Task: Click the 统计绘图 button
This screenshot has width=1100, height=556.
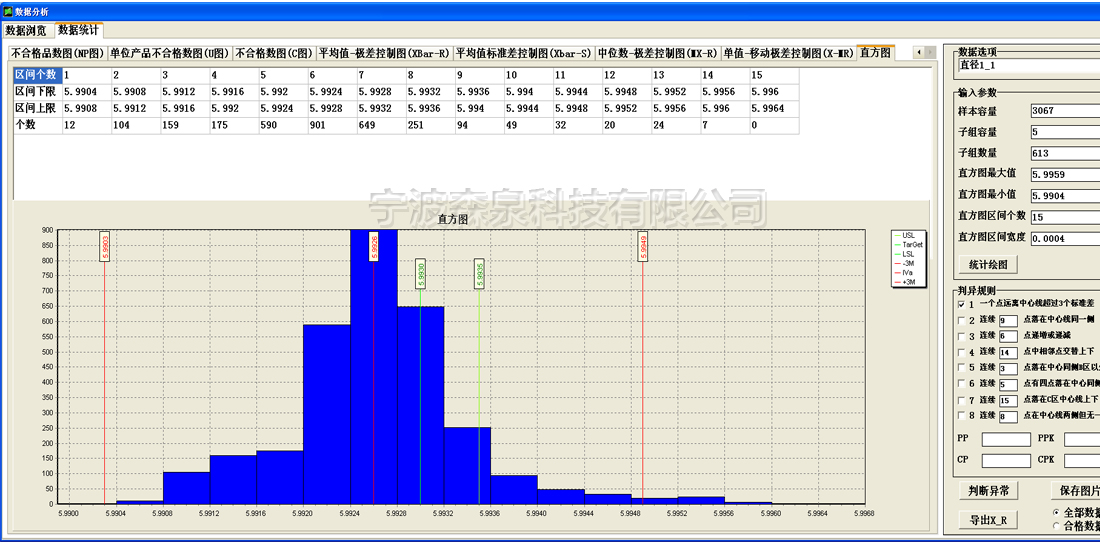Action: tap(987, 265)
